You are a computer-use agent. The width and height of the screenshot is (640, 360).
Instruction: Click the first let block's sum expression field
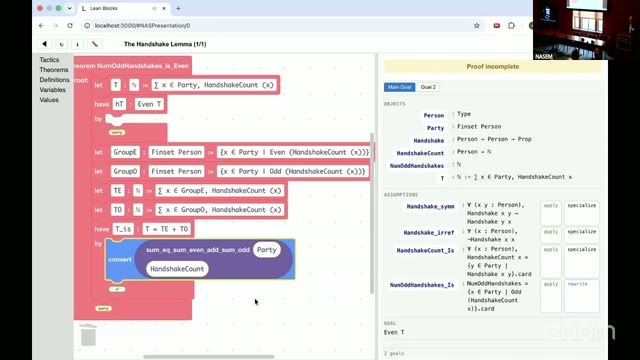pyautogui.click(x=214, y=85)
